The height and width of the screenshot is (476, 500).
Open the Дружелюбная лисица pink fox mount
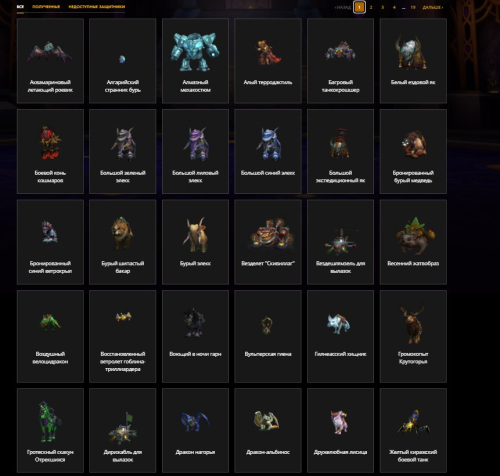click(340, 430)
